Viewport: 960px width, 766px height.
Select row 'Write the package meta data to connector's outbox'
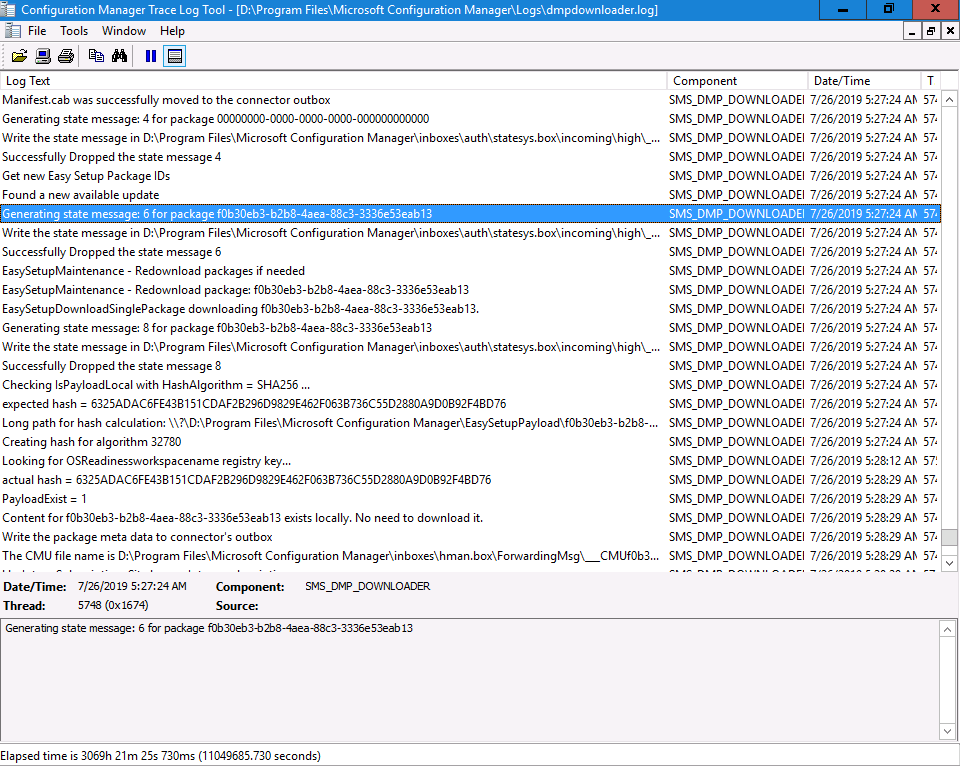(470, 536)
